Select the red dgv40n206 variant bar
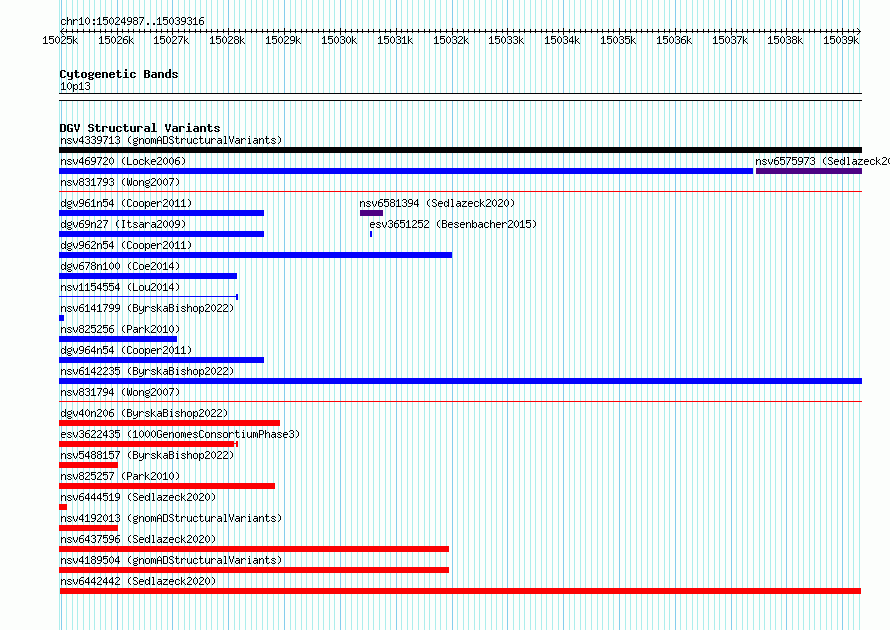This screenshot has height=630, width=890. pyautogui.click(x=169, y=423)
